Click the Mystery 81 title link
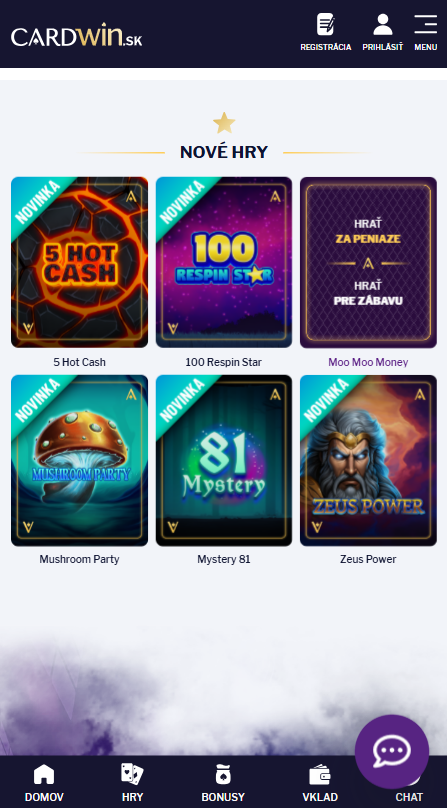 pyautogui.click(x=224, y=559)
